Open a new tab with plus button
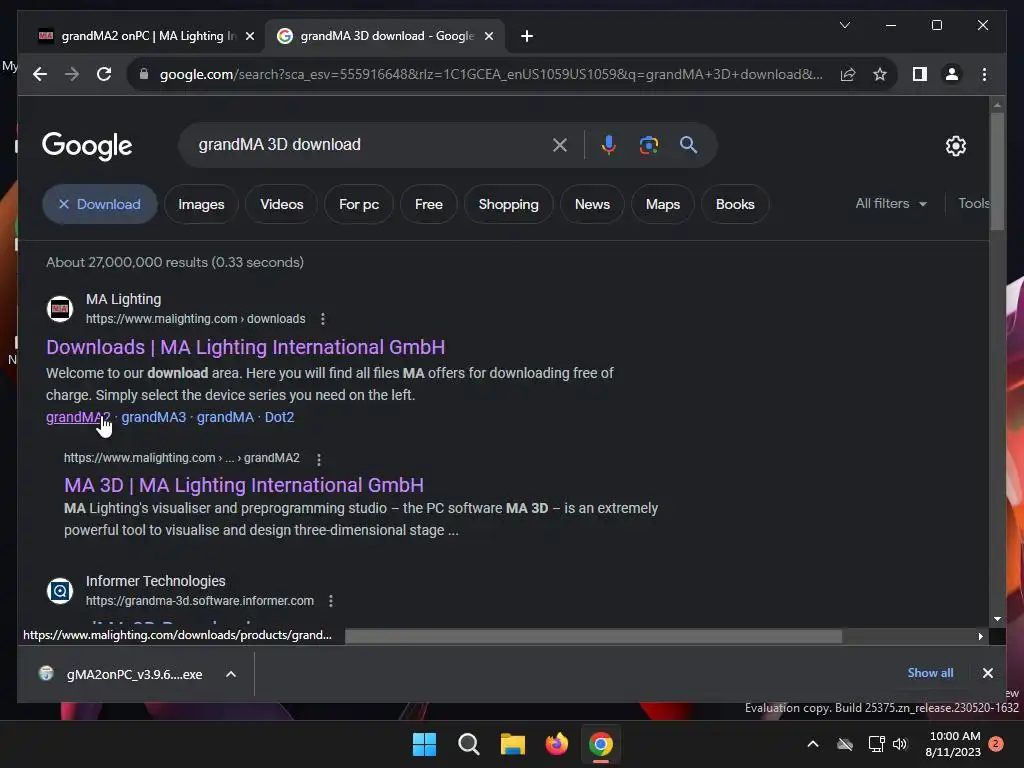 [527, 36]
